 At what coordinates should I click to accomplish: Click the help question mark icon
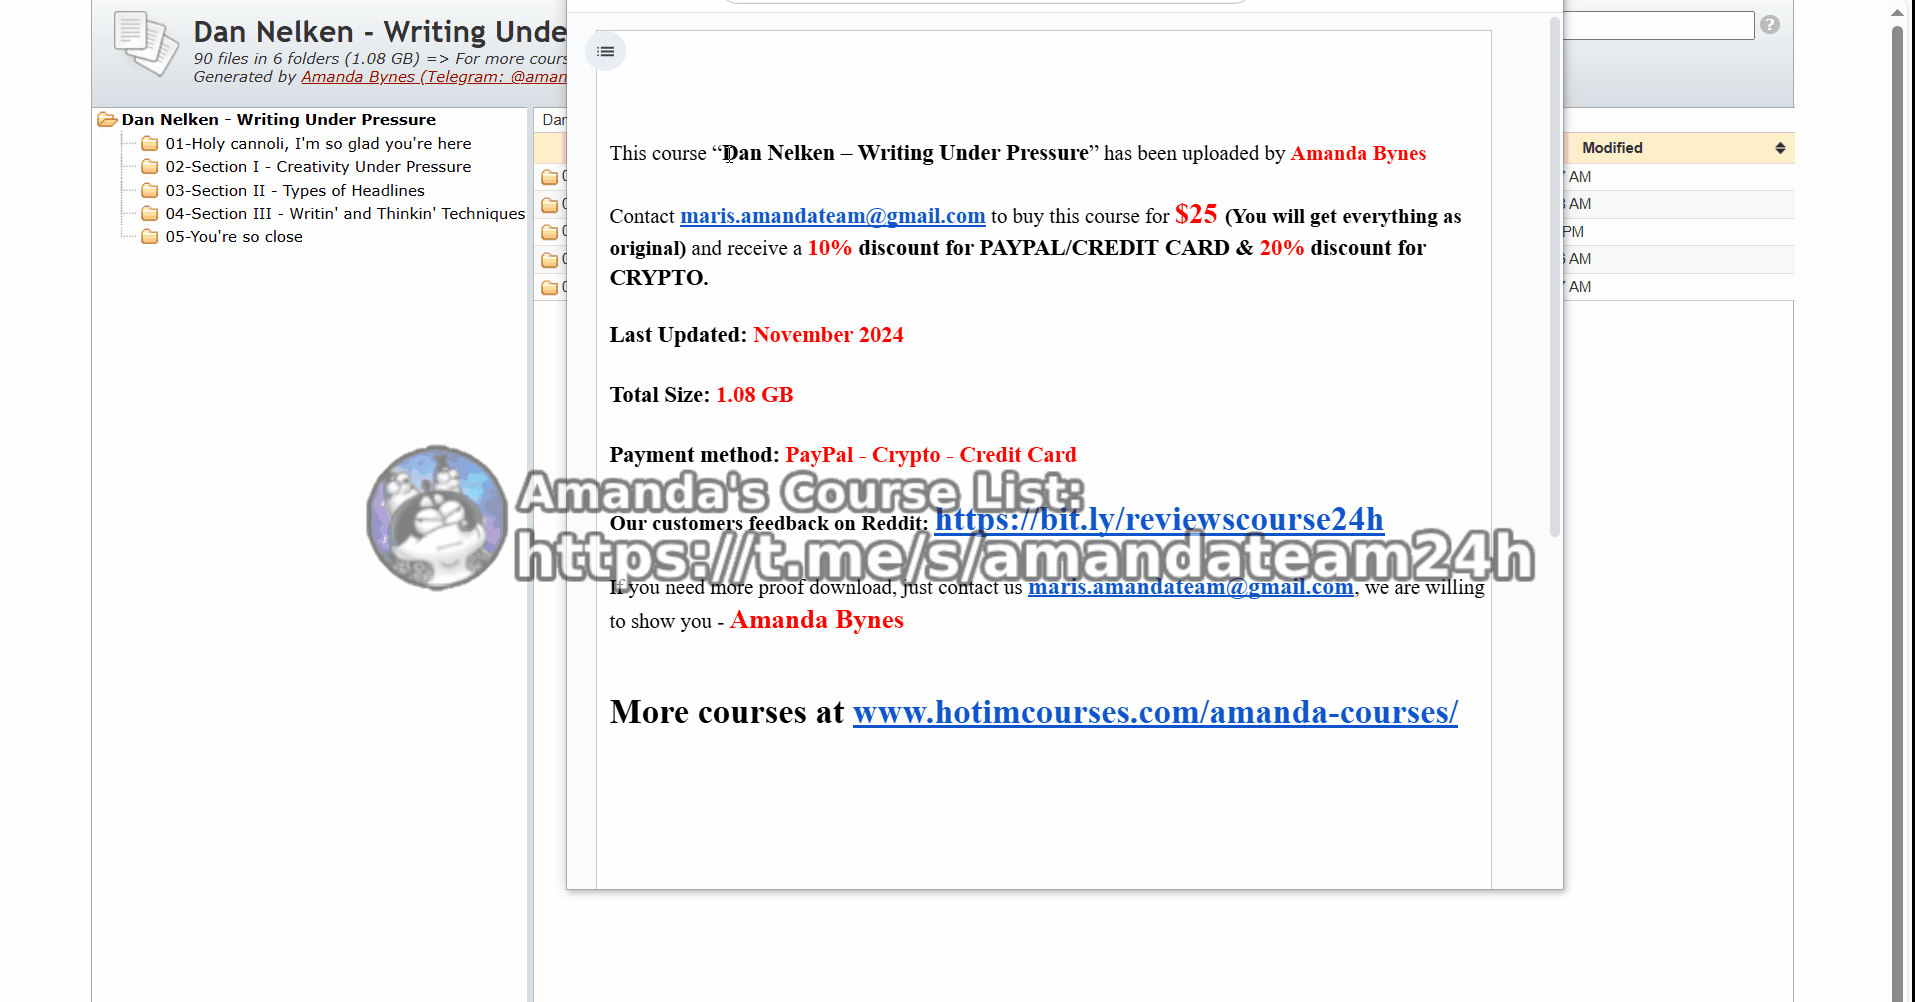coord(1770,25)
